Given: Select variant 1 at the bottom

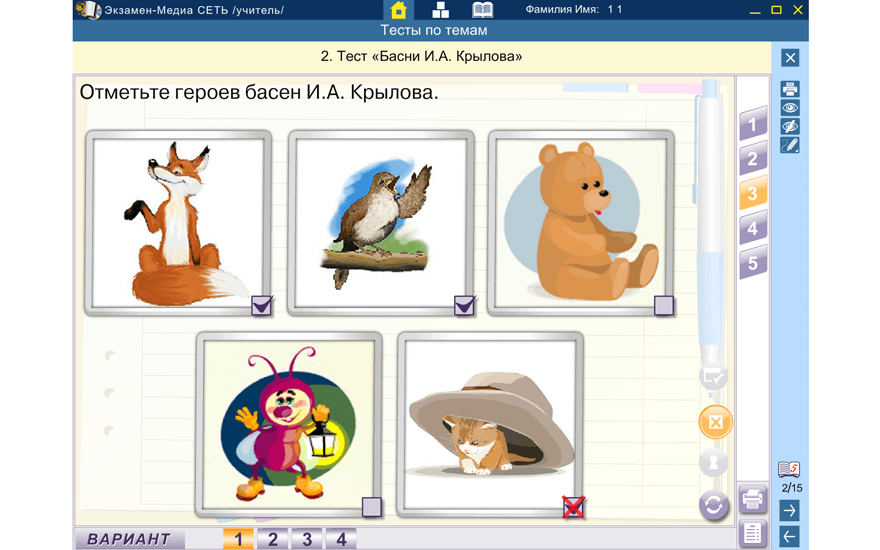Looking at the screenshot, I should pos(239,539).
